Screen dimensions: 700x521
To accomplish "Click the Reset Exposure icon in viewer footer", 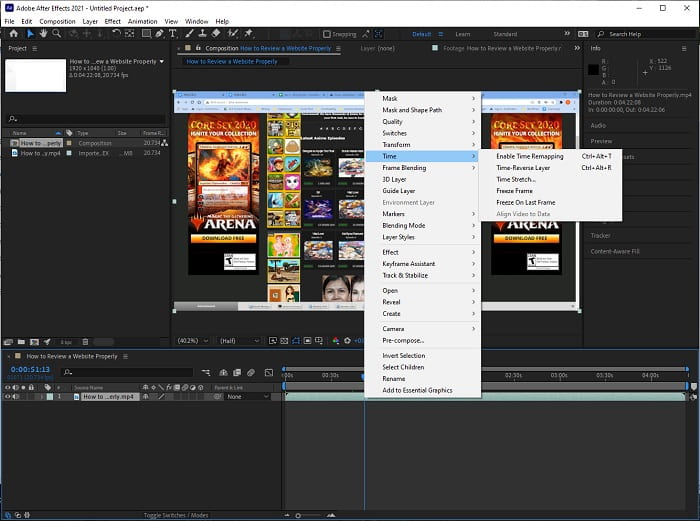I will click(347, 341).
